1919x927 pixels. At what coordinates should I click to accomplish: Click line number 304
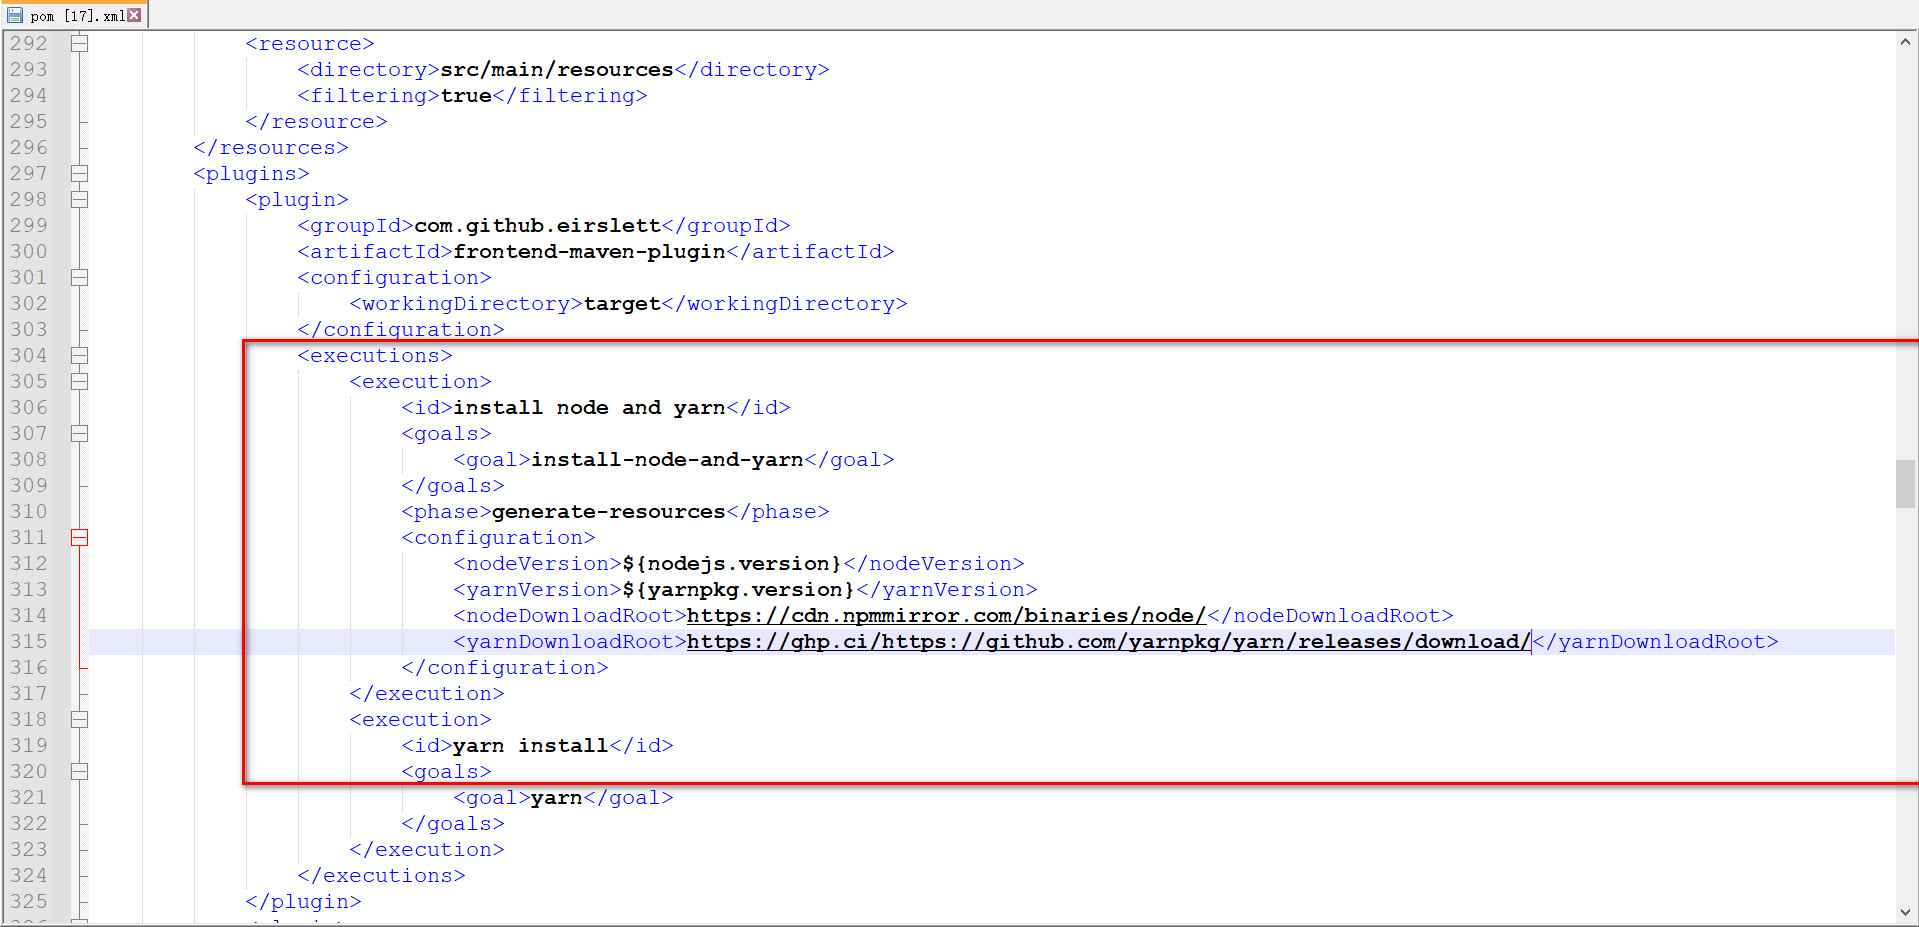tap(29, 356)
